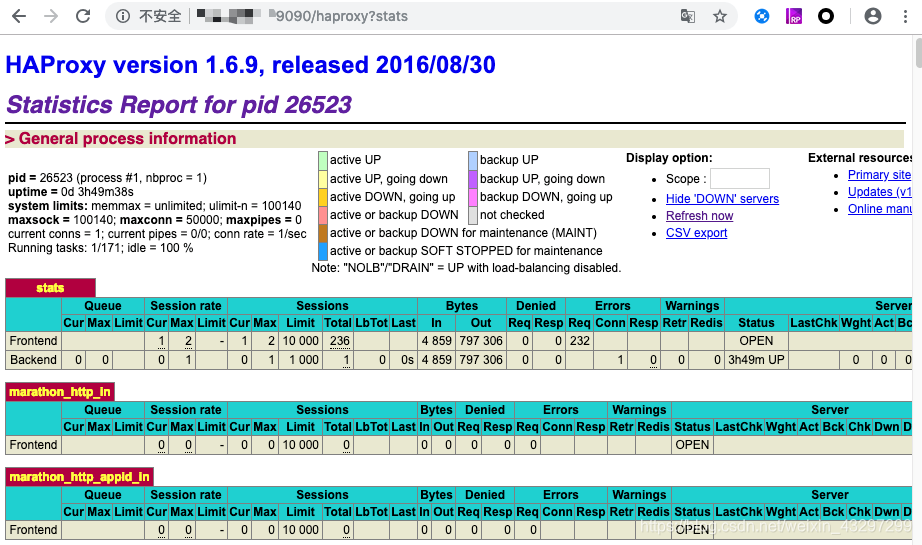Open the blue circular extension icon
Screen dimensions: 922x545
point(761,16)
